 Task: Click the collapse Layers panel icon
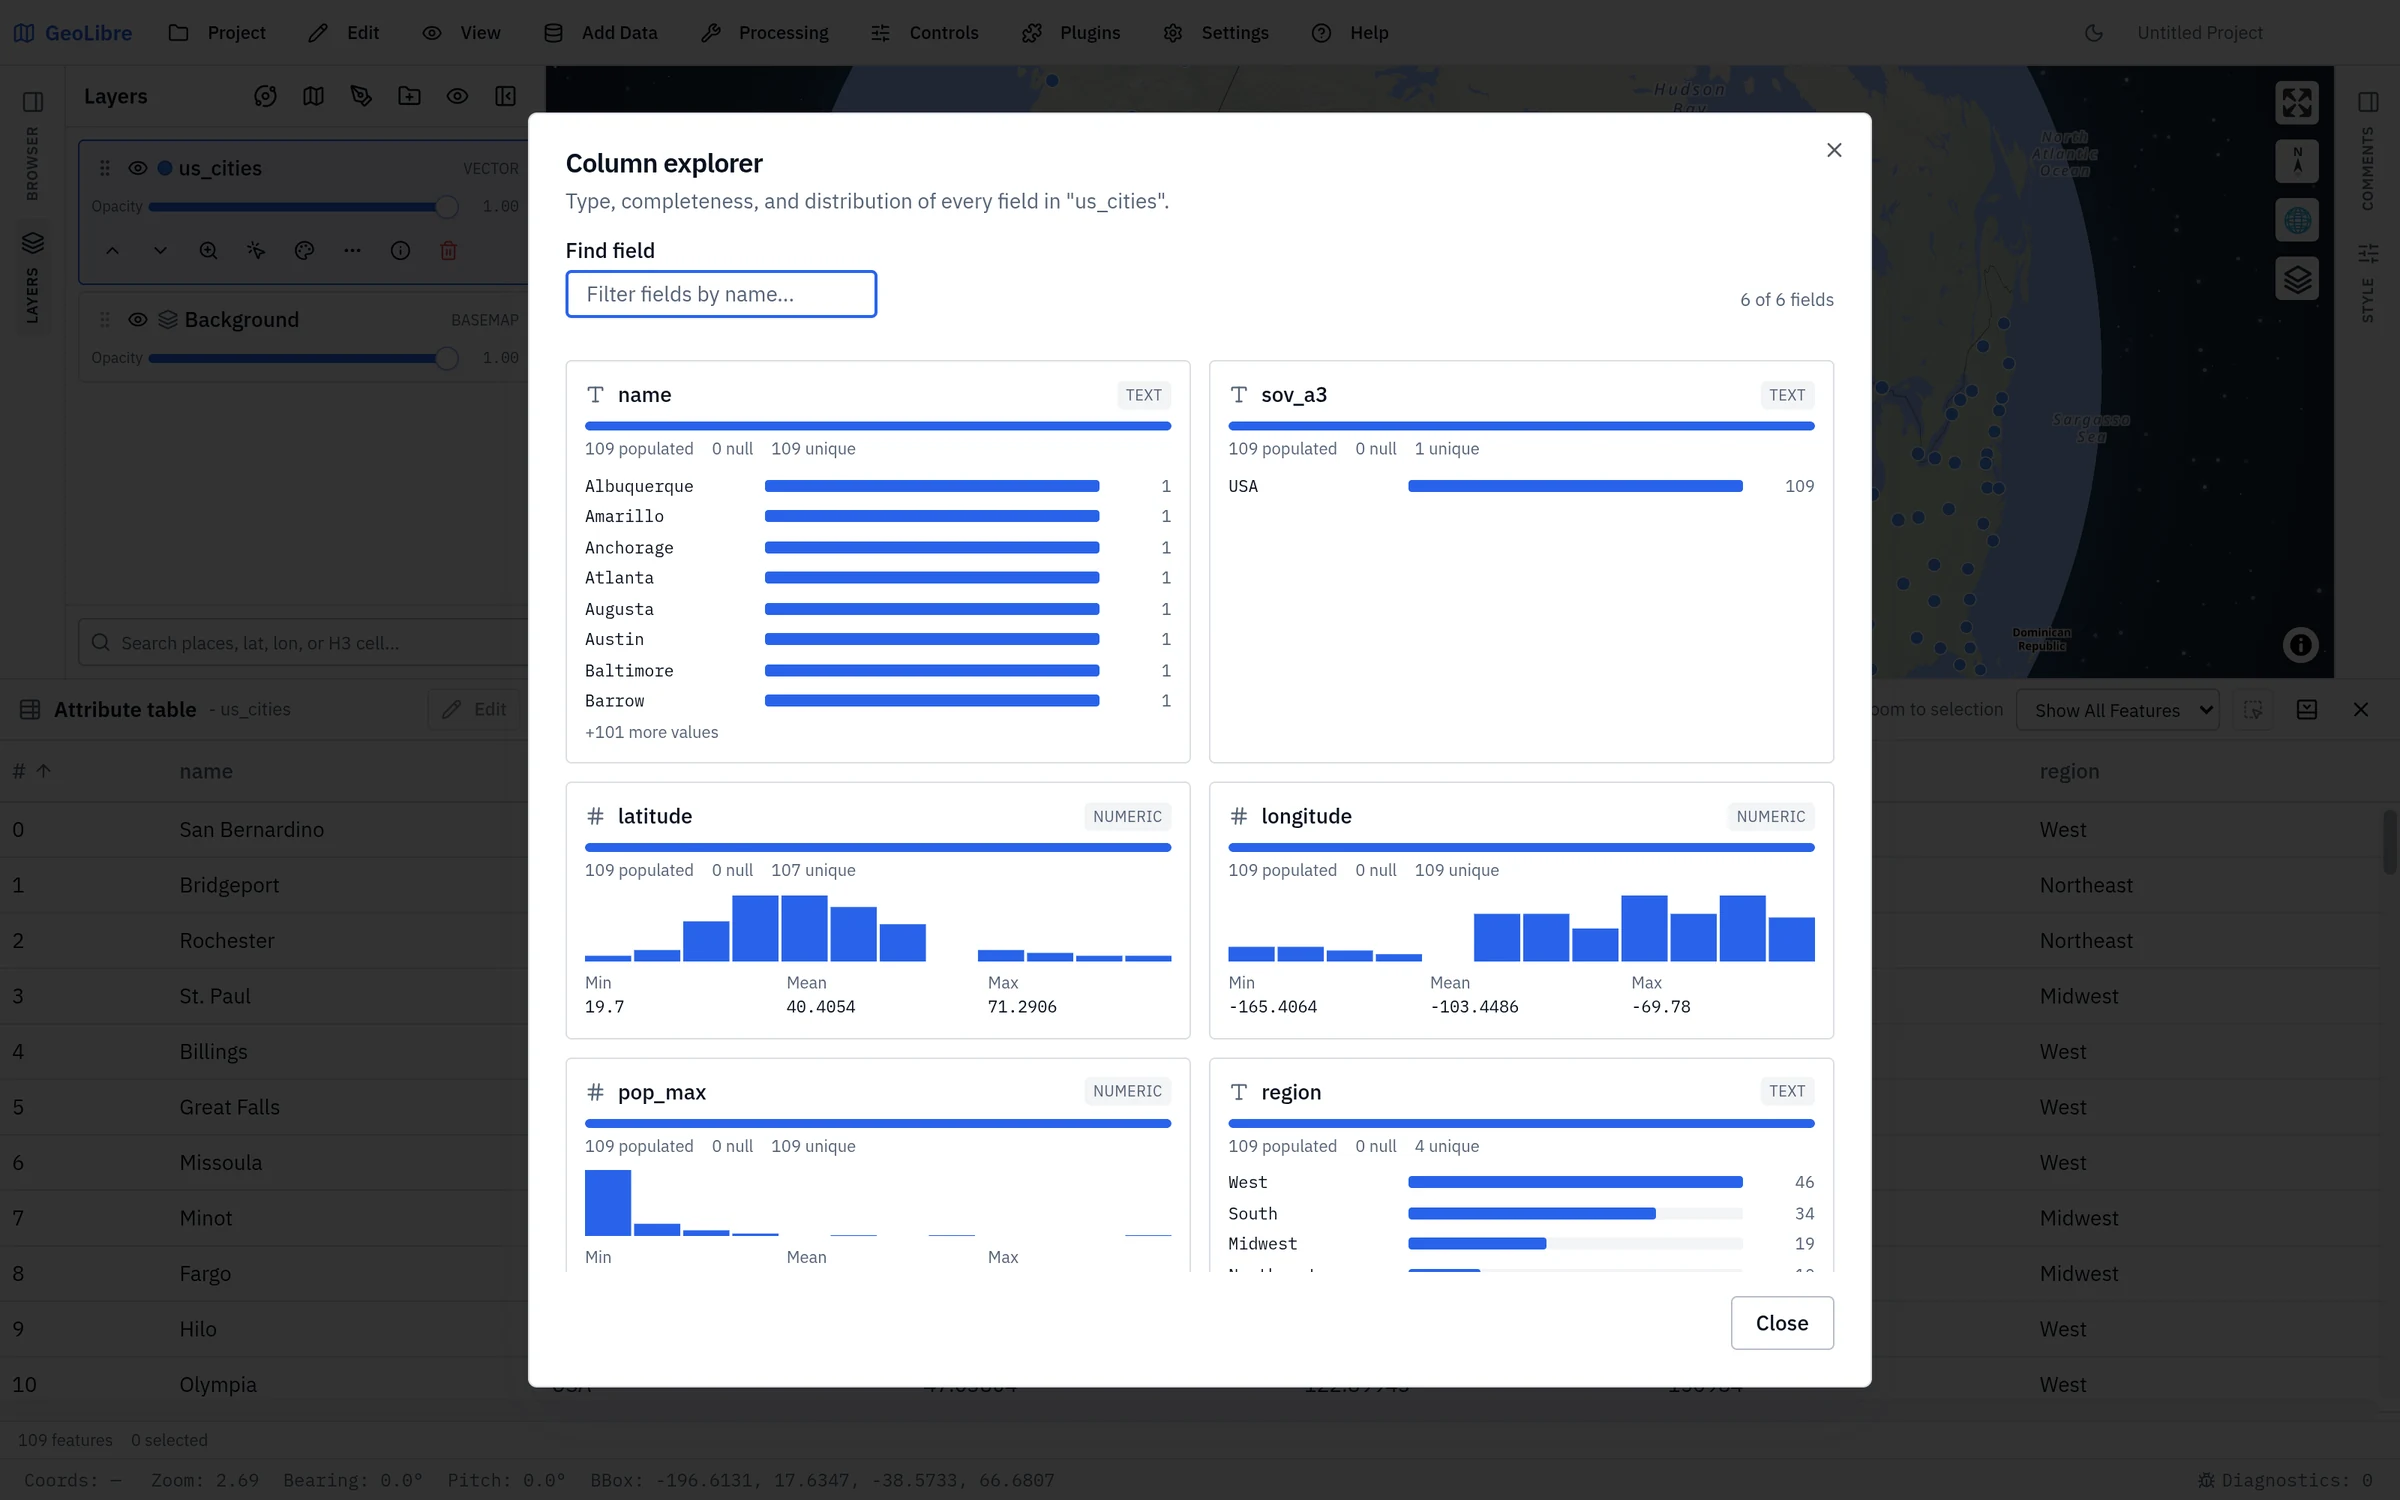[x=505, y=96]
